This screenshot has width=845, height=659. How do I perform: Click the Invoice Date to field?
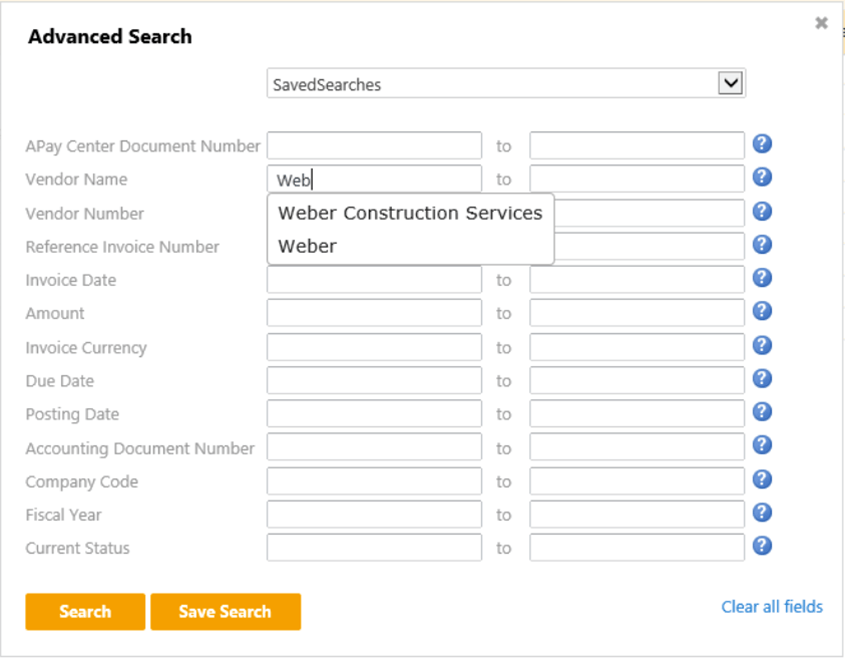[637, 280]
